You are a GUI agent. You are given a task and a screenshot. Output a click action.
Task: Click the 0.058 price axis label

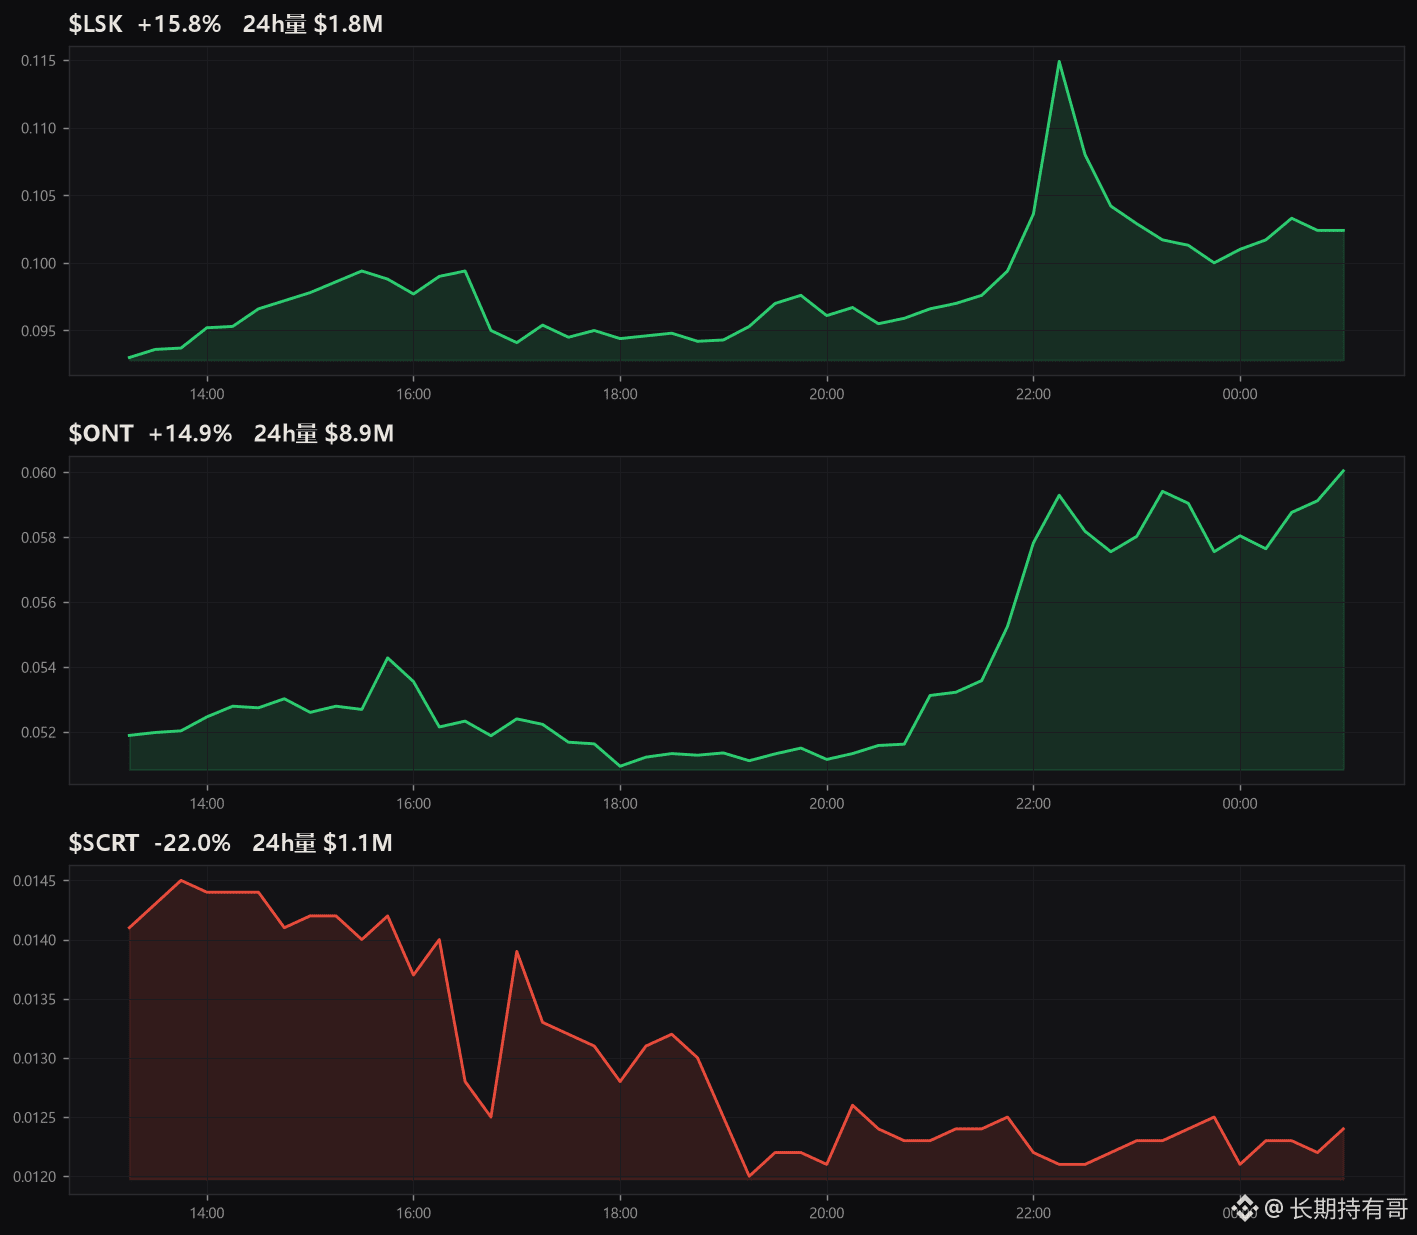pos(40,538)
